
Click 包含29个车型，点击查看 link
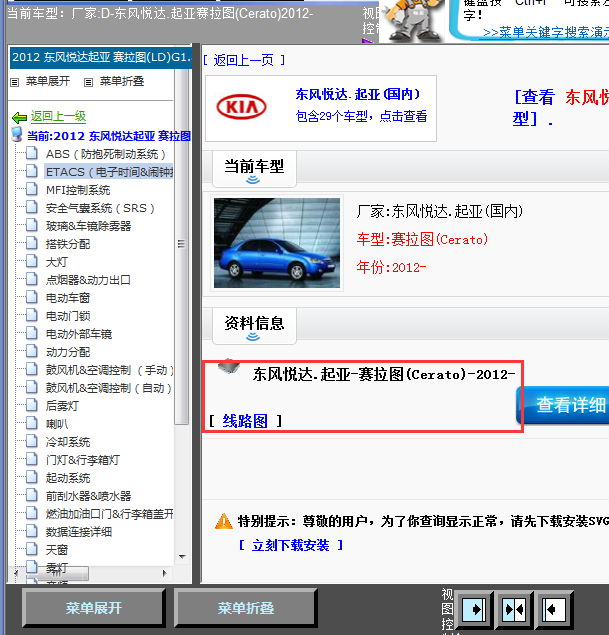(361, 116)
